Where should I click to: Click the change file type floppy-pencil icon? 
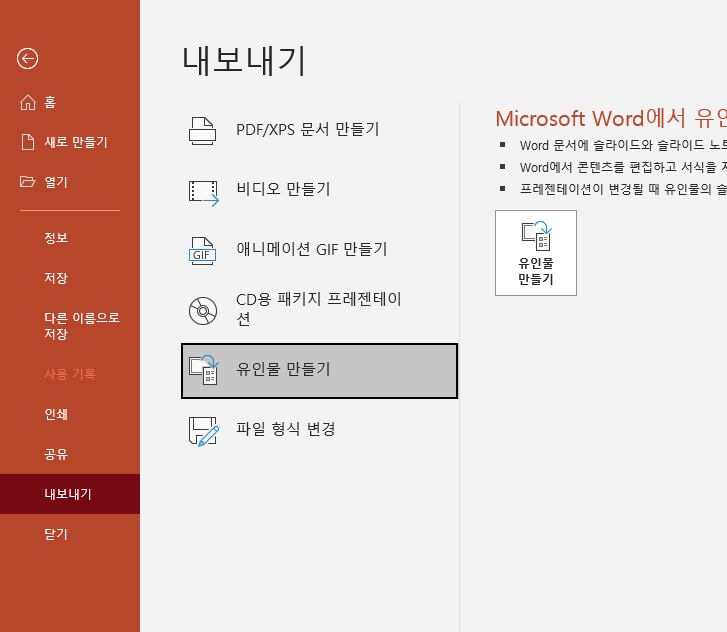pyautogui.click(x=204, y=432)
